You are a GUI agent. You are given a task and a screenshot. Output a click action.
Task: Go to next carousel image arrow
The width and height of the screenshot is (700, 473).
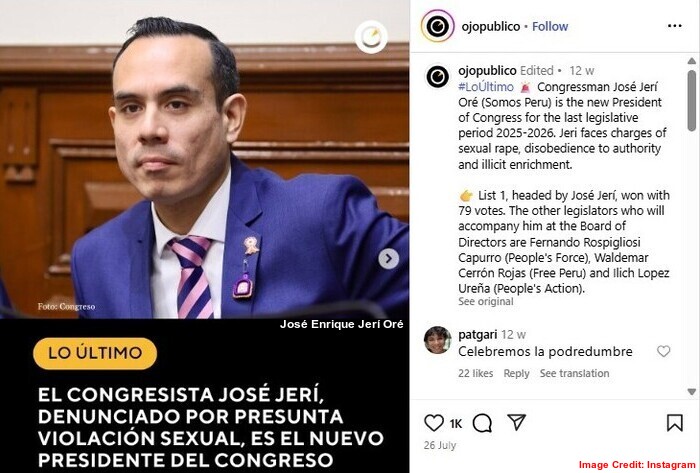point(388,258)
